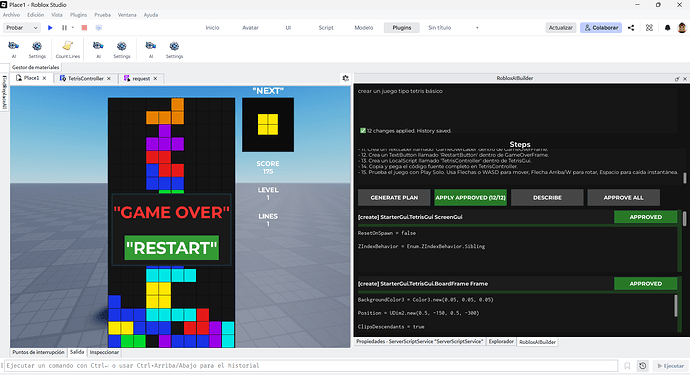Select the Place1 viewport tab

click(31, 78)
